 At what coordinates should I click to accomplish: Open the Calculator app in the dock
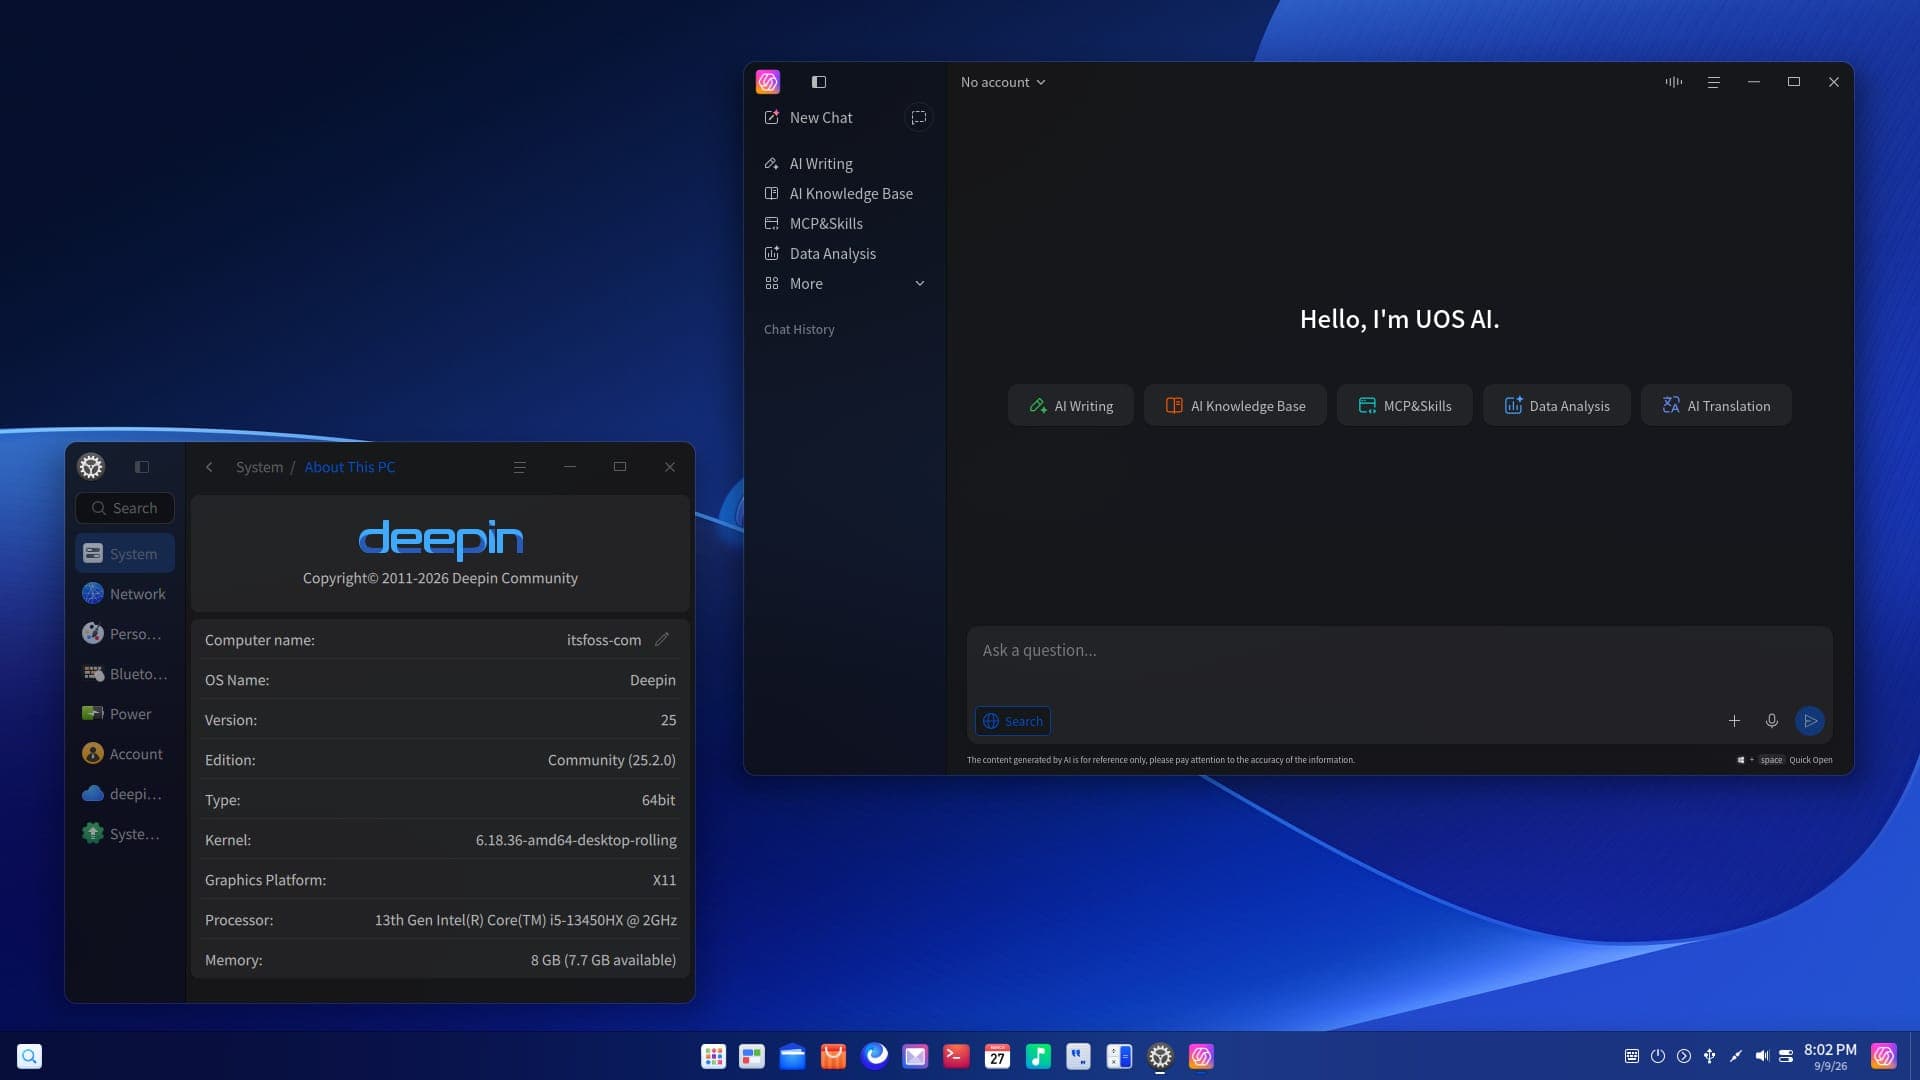1119,1056
